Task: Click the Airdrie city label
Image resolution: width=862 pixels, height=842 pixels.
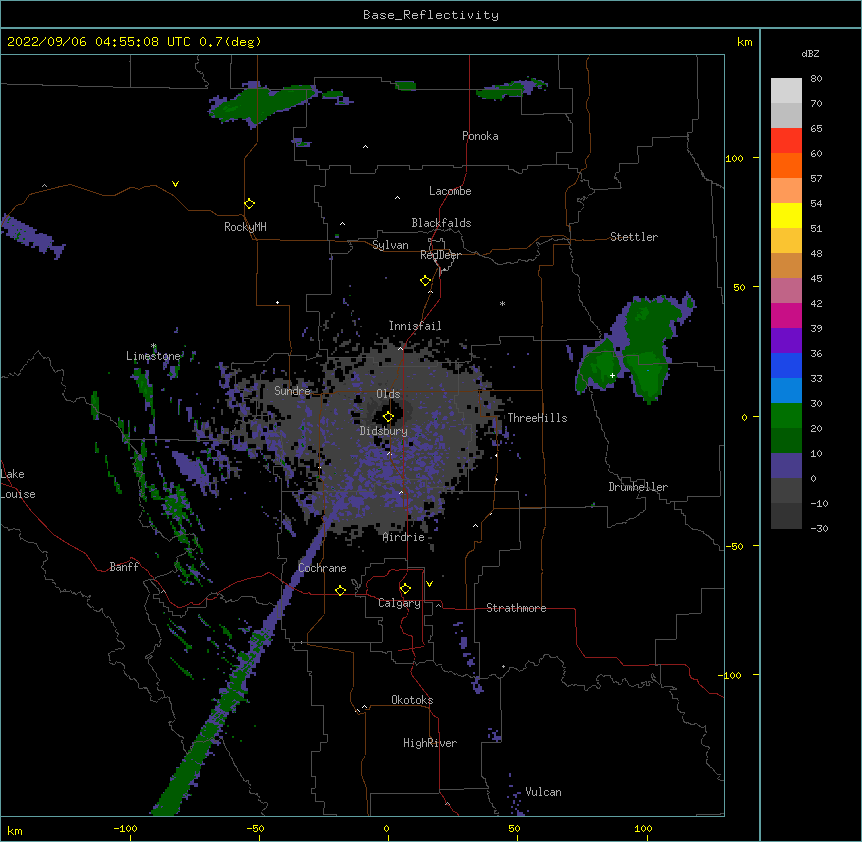Action: [x=404, y=537]
